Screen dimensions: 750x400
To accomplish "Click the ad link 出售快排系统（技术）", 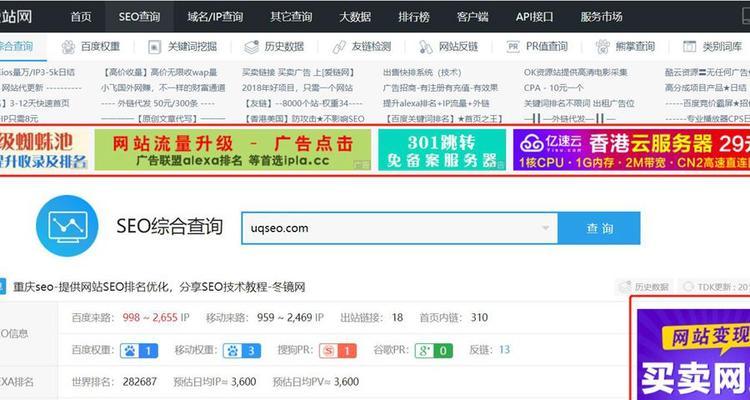I will click(422, 72).
